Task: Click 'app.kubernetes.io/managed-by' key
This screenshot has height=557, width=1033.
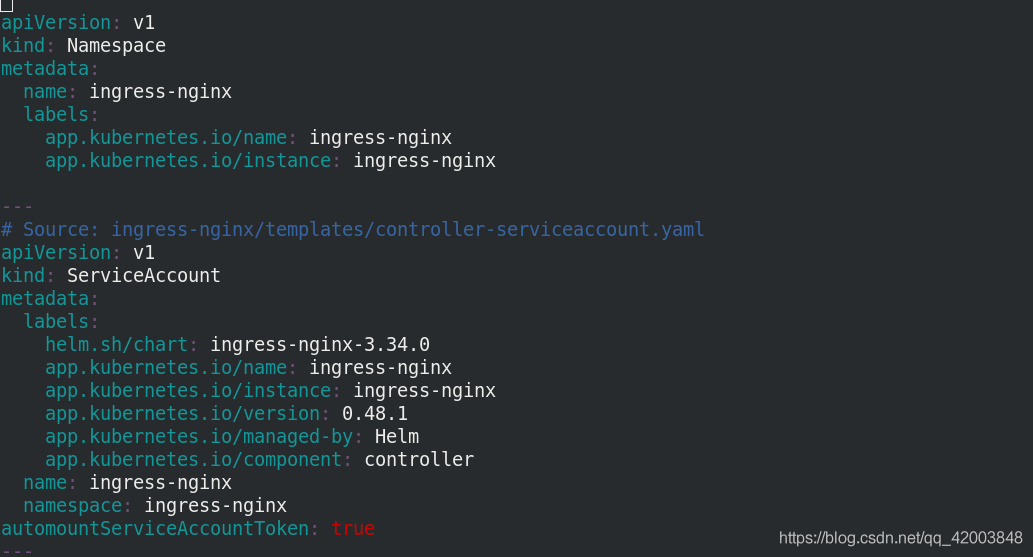Action: click(199, 436)
